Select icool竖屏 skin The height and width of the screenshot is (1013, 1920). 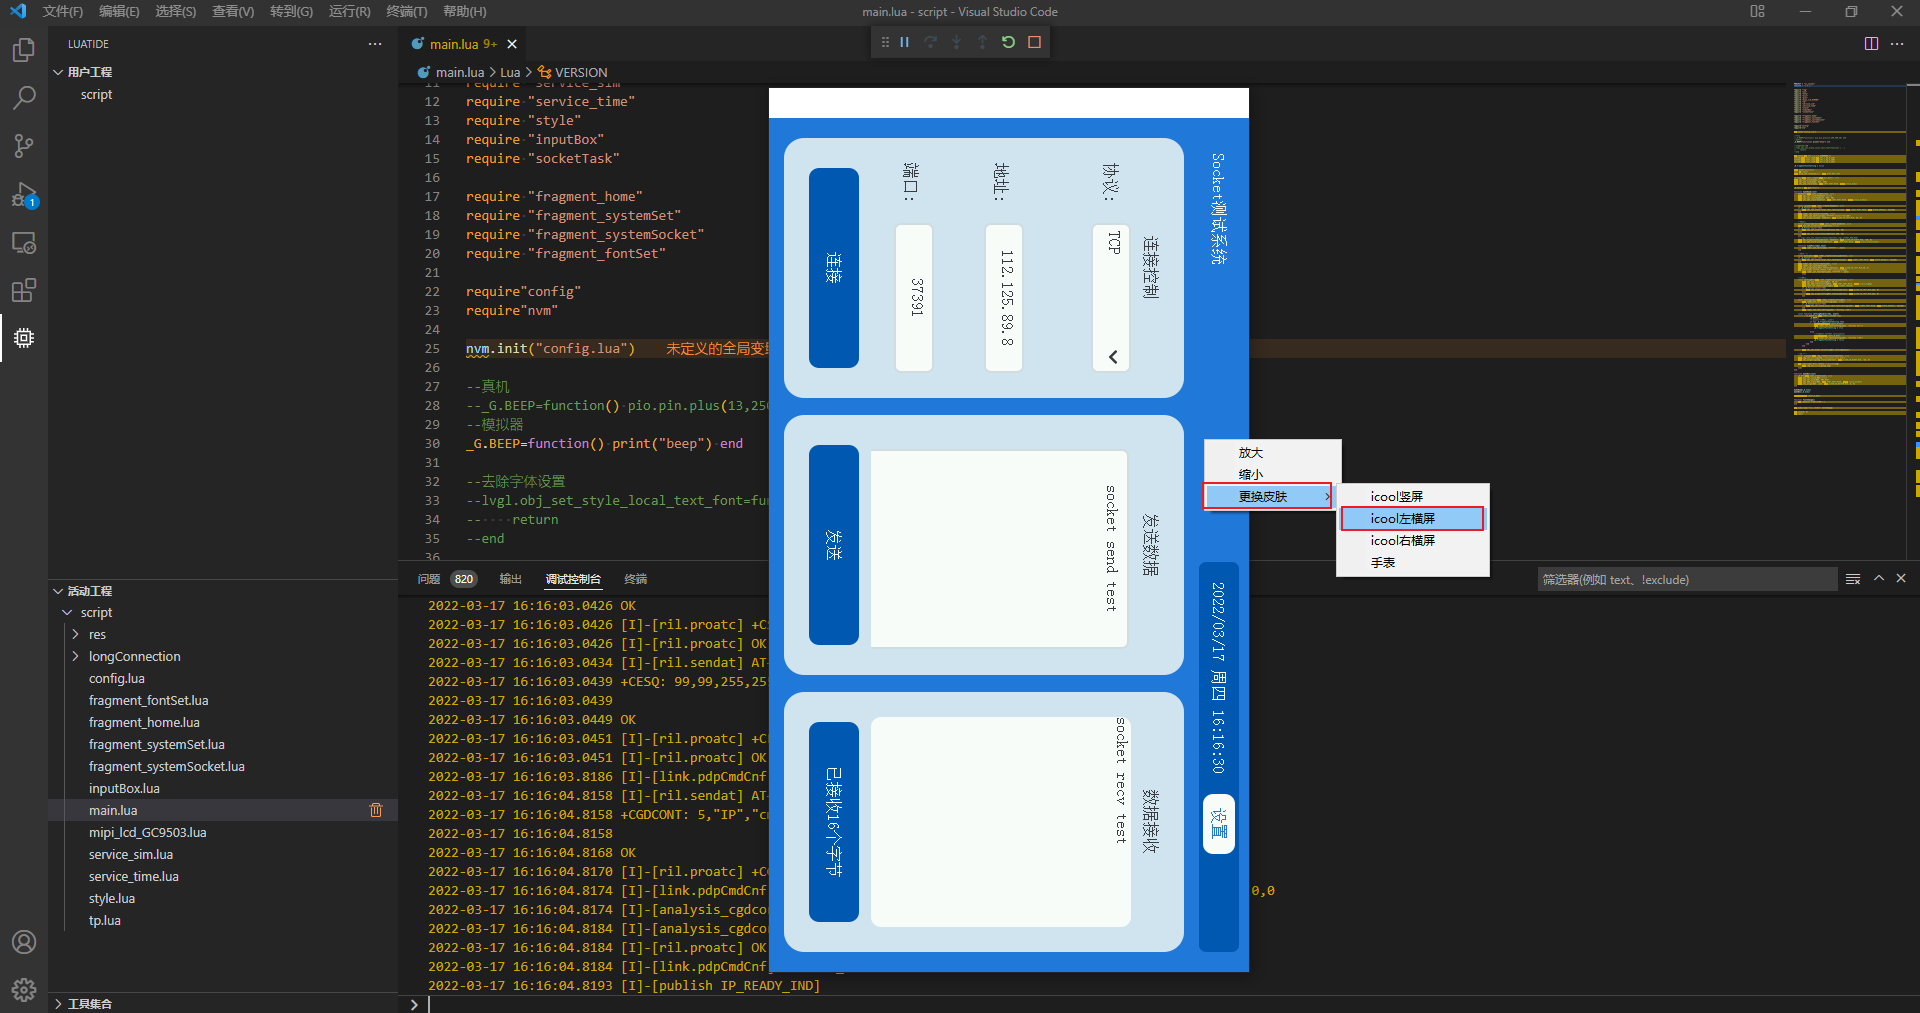pyautogui.click(x=1413, y=496)
